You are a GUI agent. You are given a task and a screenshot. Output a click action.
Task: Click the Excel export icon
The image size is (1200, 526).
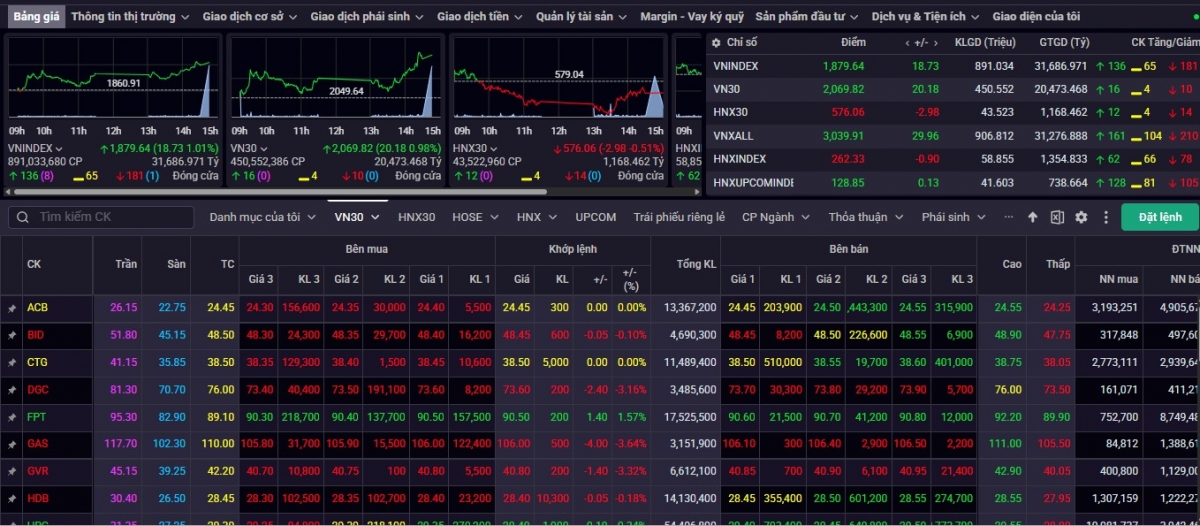(x=1057, y=217)
